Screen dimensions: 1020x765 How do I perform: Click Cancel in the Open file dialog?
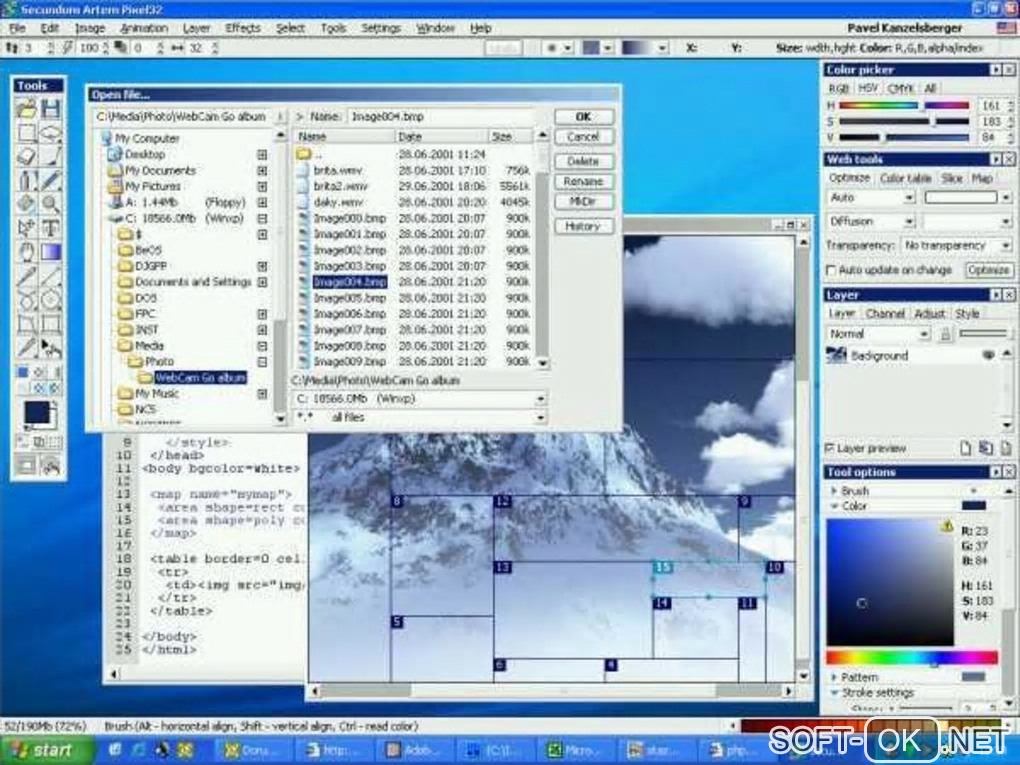point(584,137)
